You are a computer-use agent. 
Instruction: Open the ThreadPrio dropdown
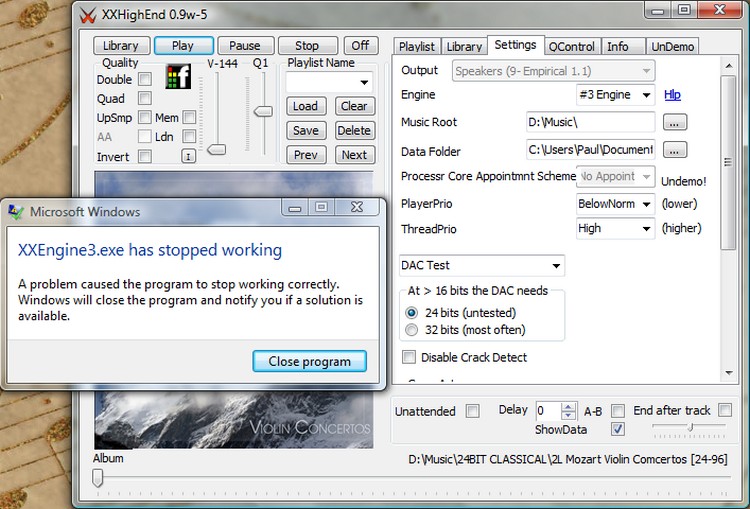point(646,229)
